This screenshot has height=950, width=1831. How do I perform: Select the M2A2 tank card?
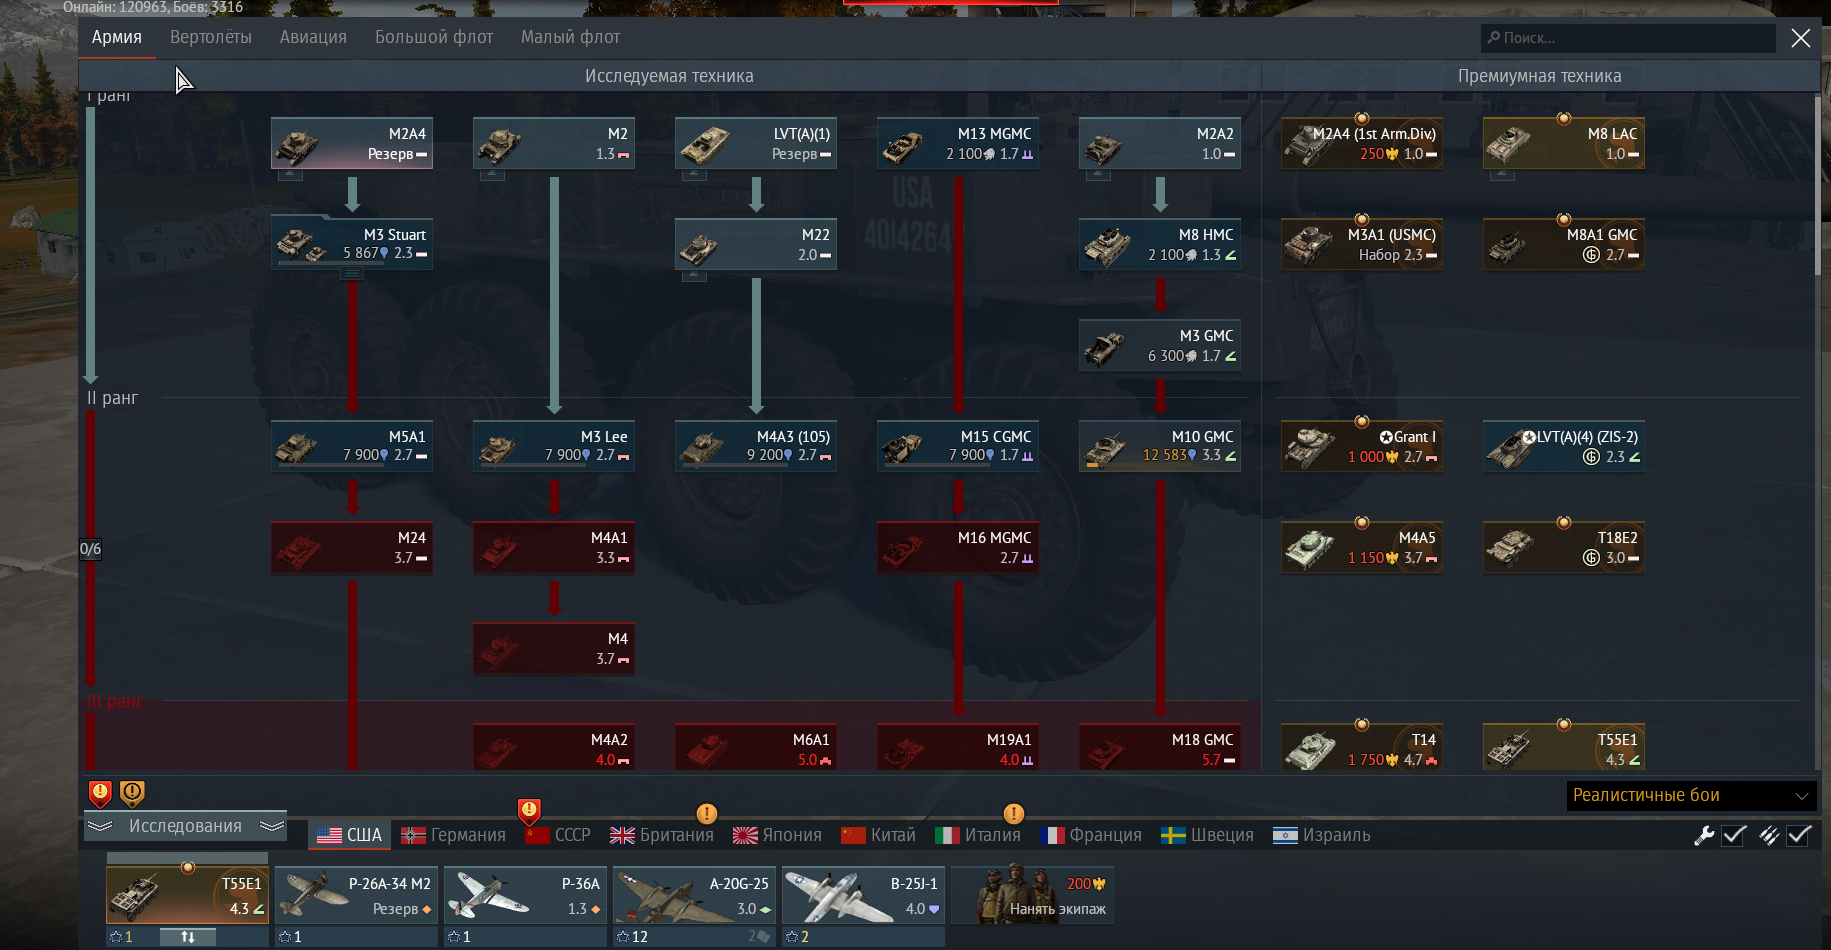pos(1160,143)
